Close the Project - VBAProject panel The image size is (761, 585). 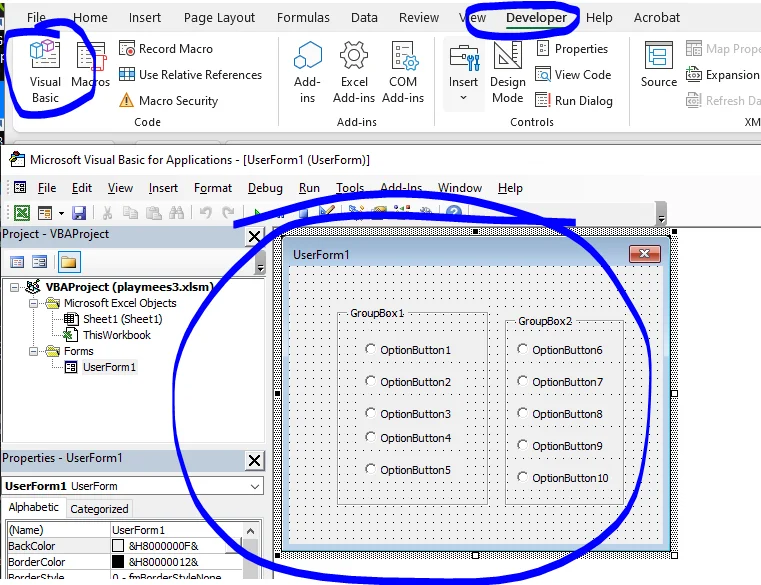tap(254, 236)
